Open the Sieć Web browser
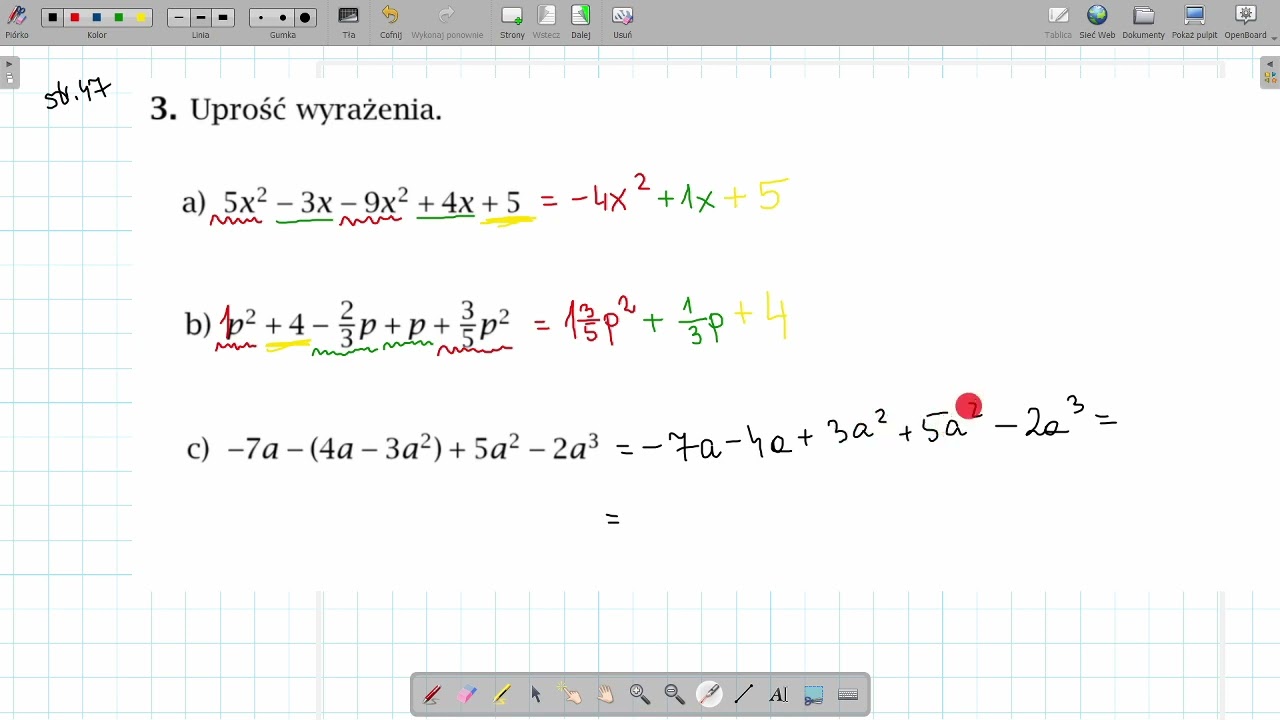 [1097, 20]
